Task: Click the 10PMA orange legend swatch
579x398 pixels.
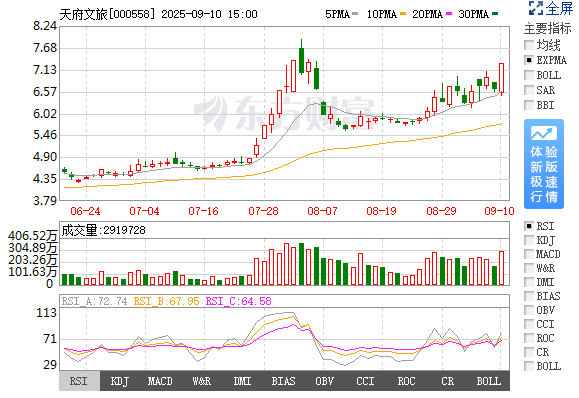Action: (x=403, y=14)
